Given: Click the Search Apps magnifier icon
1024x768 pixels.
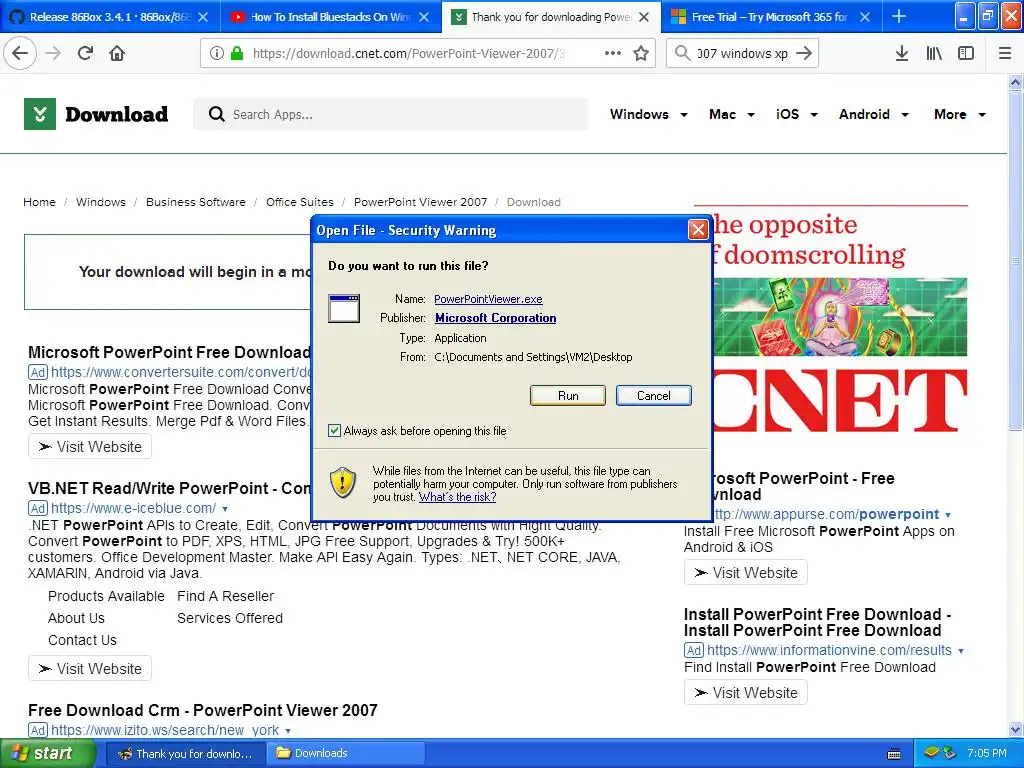Looking at the screenshot, I should [x=216, y=114].
